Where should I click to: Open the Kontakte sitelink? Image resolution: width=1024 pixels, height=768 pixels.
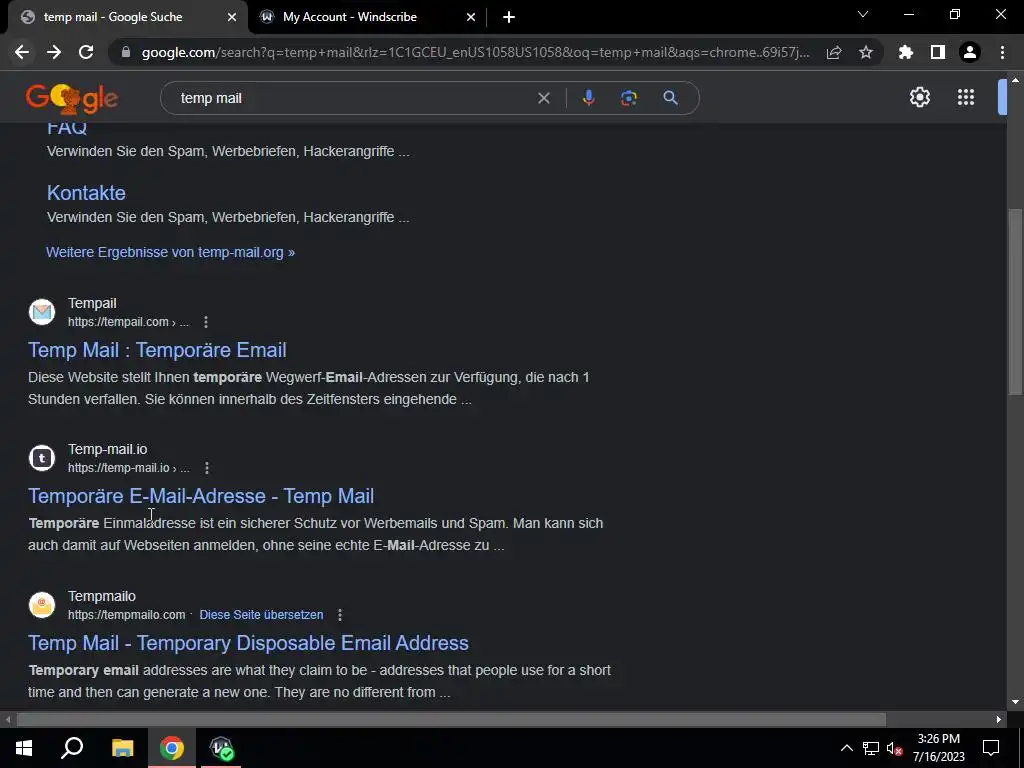86,193
